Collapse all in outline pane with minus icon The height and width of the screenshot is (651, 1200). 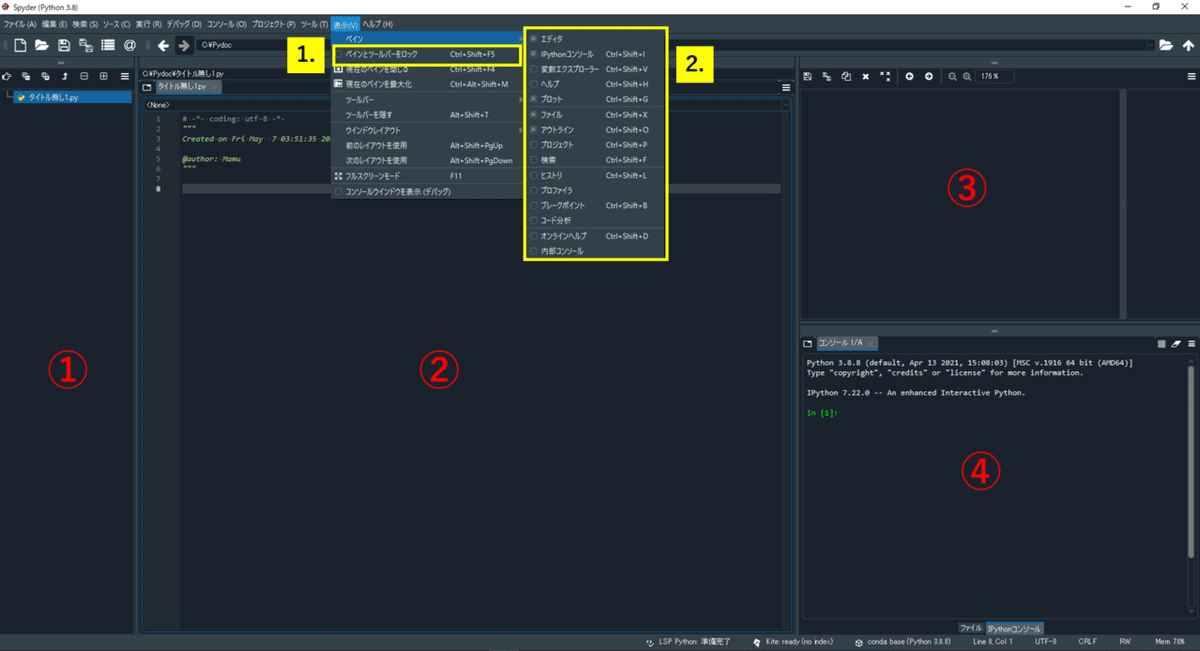[x=84, y=76]
